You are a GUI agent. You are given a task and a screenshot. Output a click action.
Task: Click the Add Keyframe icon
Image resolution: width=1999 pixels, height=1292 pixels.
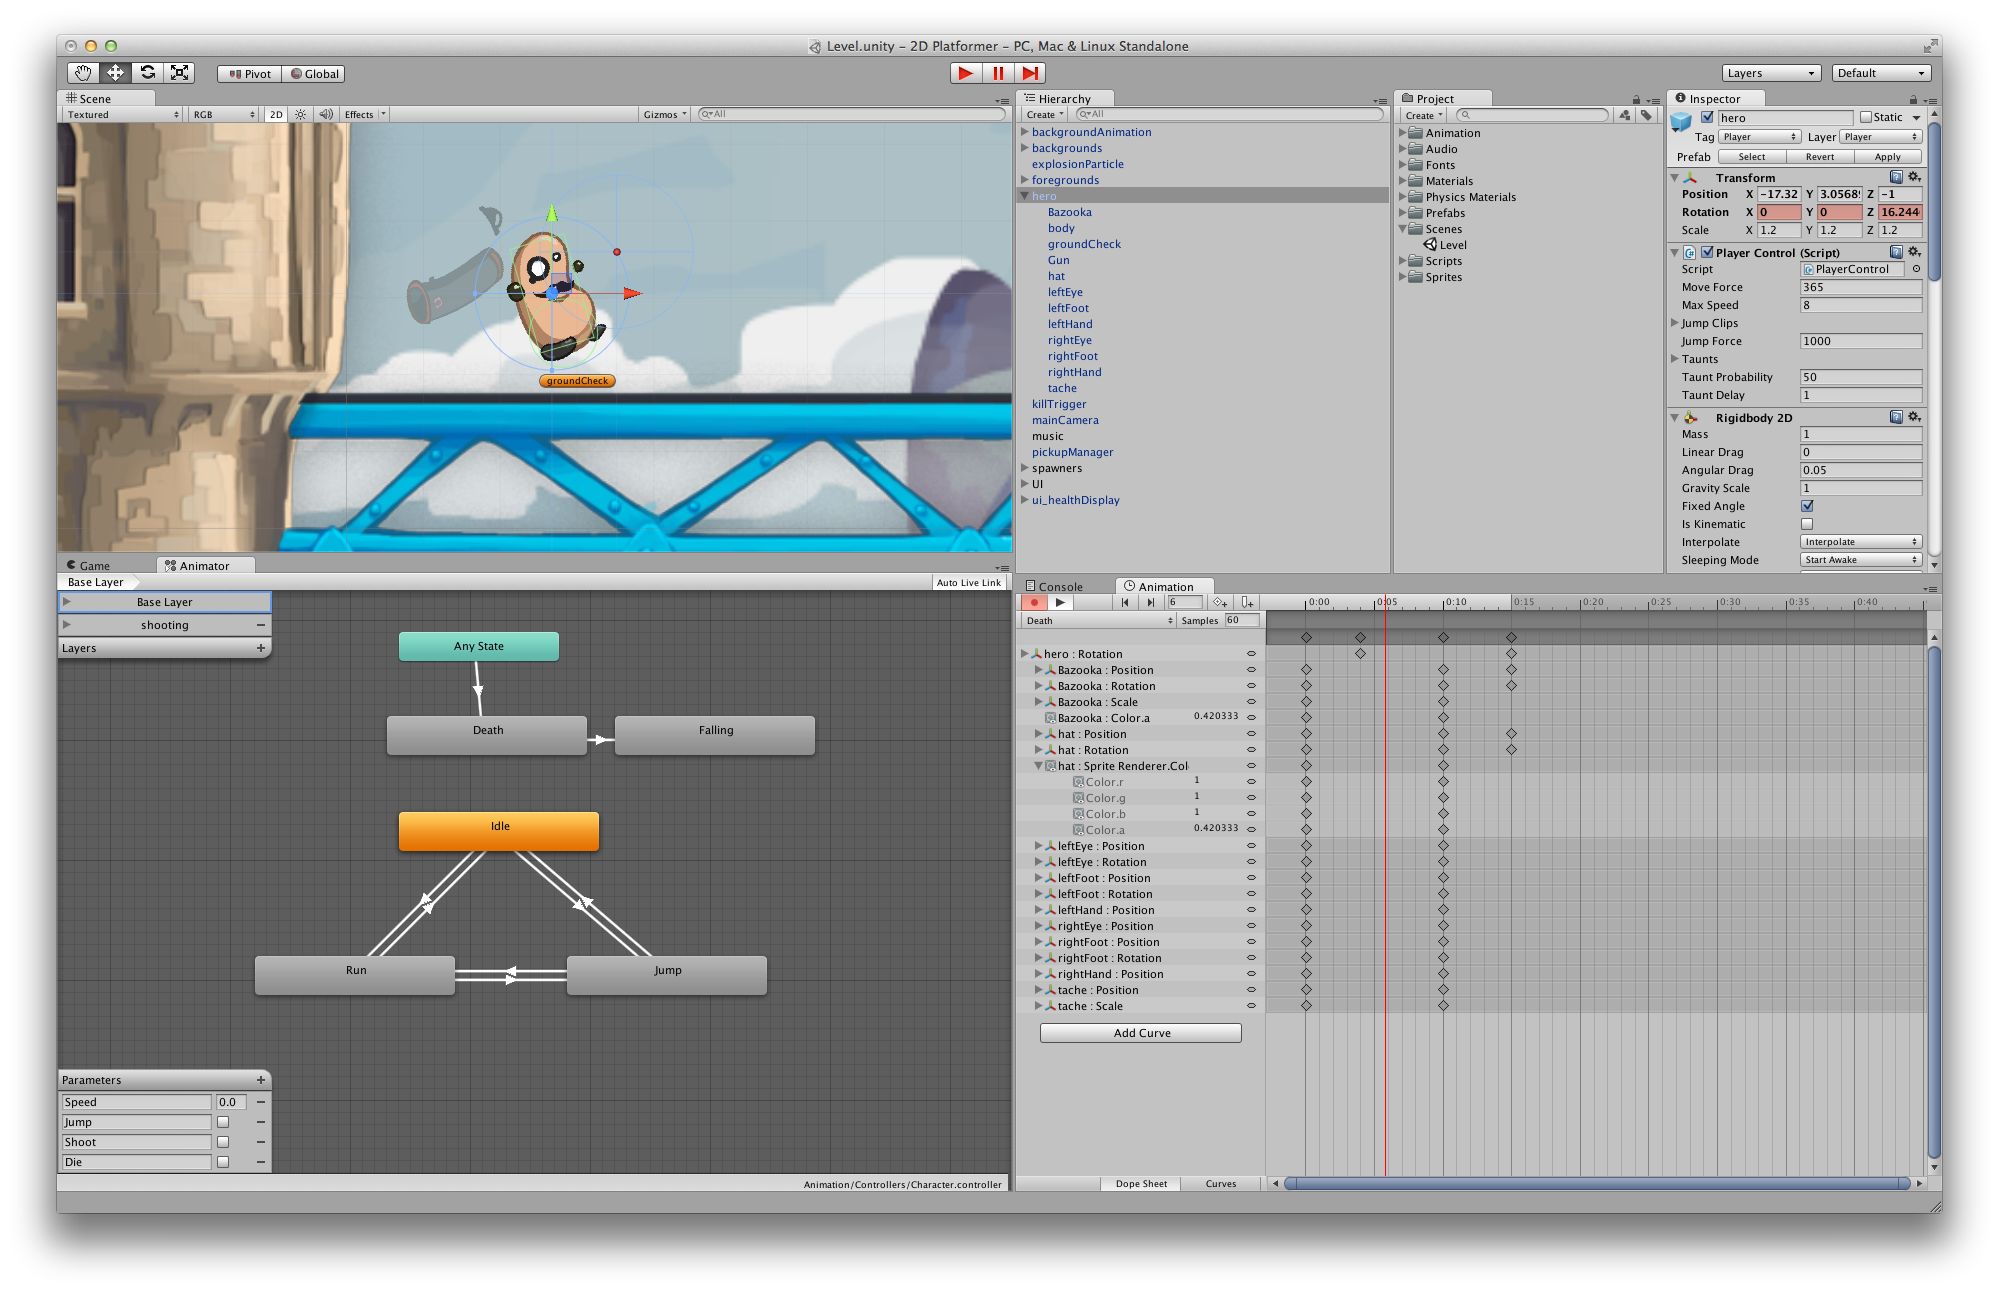(1220, 602)
